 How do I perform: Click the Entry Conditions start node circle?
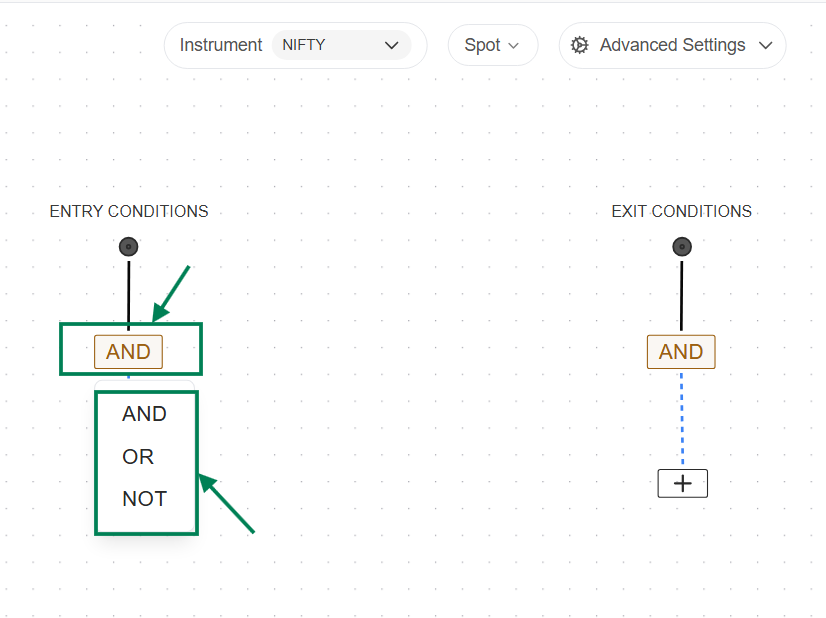(128, 246)
